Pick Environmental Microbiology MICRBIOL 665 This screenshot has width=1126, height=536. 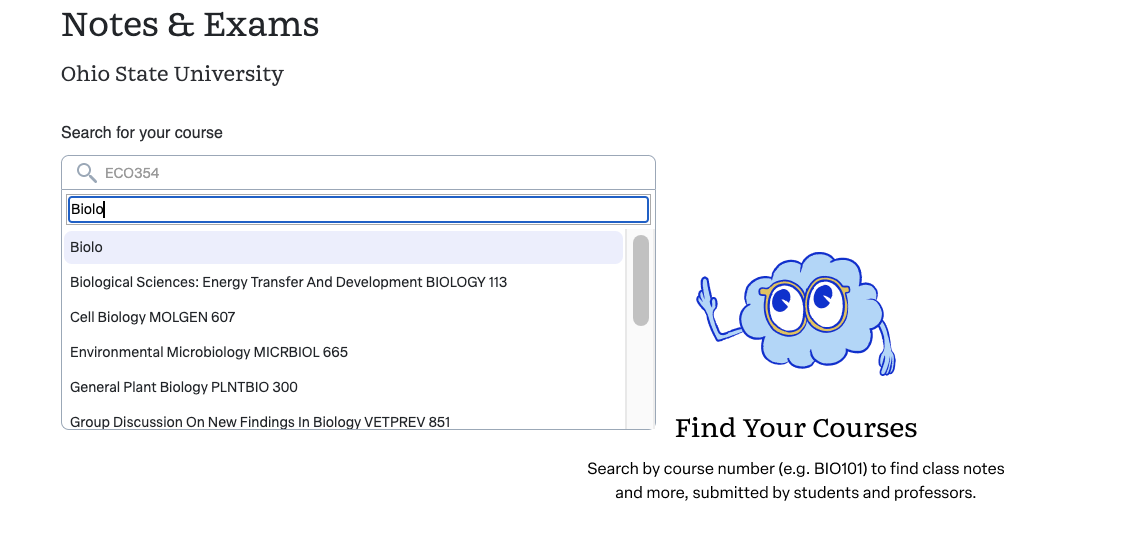point(343,352)
